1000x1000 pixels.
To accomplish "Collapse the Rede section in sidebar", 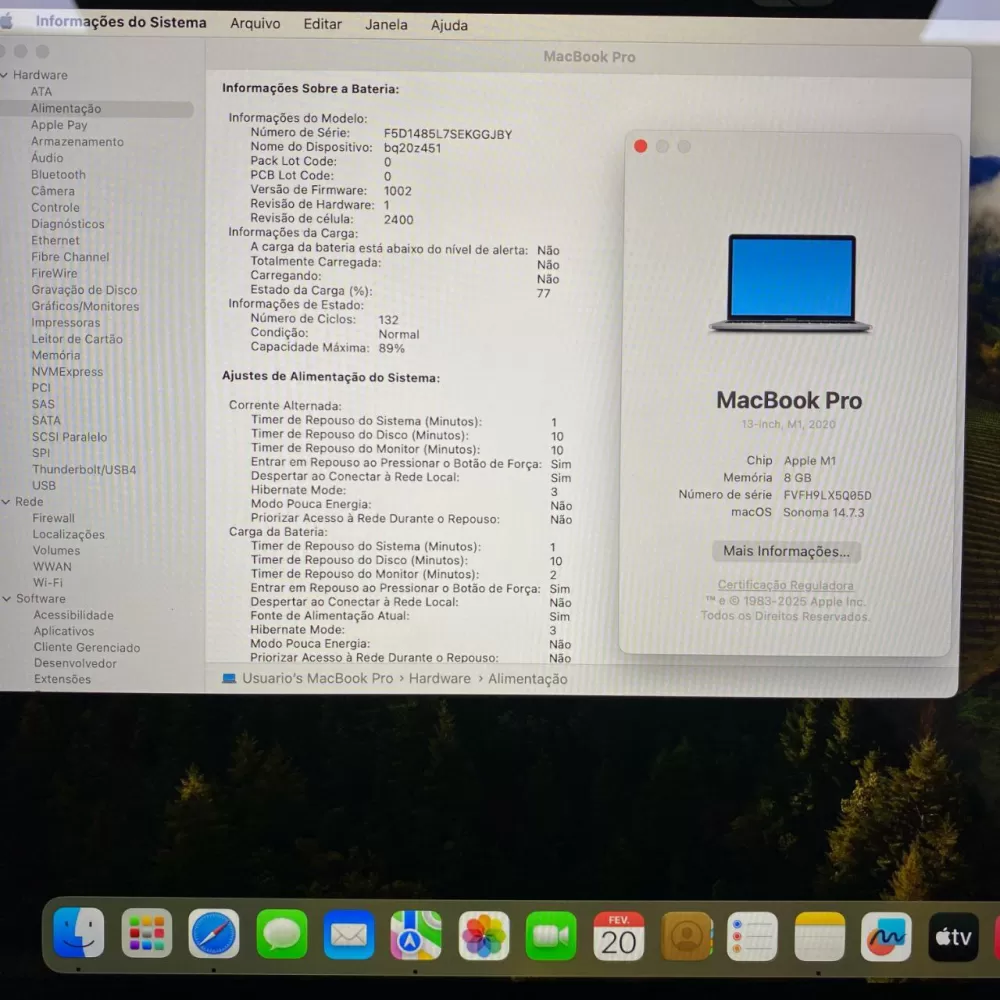I will [x=6, y=502].
